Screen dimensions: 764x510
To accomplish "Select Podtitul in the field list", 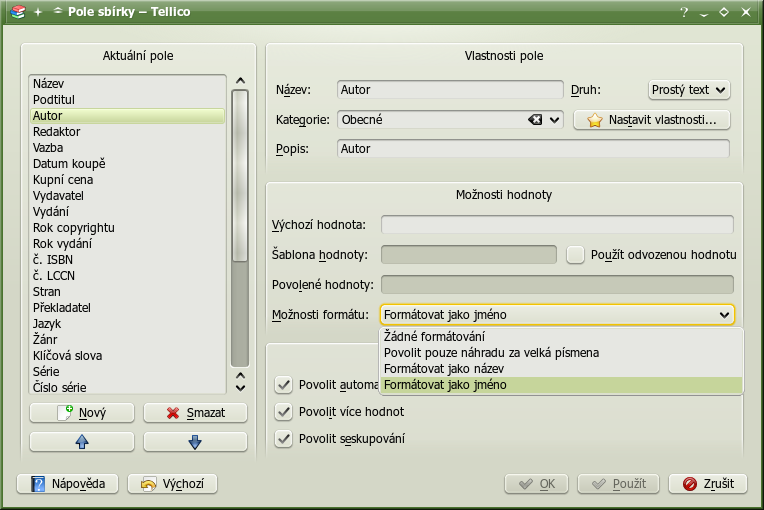I will pos(127,100).
